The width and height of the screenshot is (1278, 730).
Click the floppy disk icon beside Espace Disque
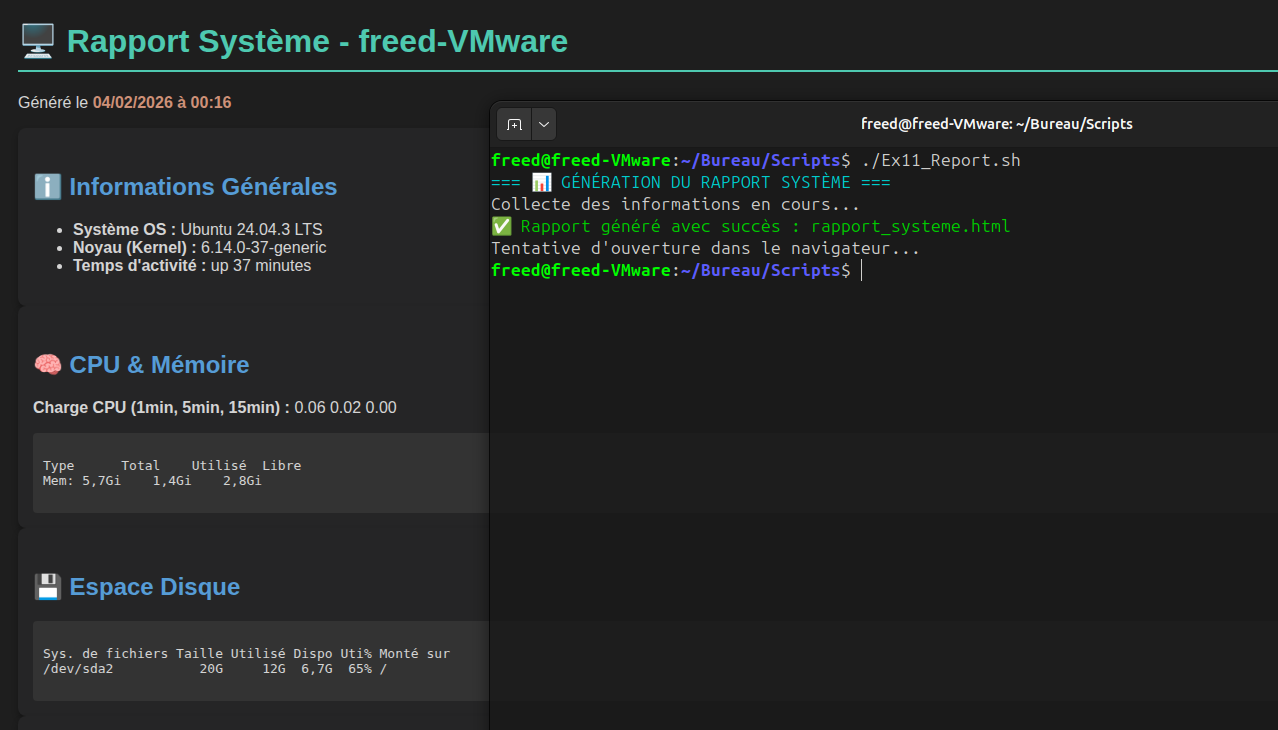point(48,587)
